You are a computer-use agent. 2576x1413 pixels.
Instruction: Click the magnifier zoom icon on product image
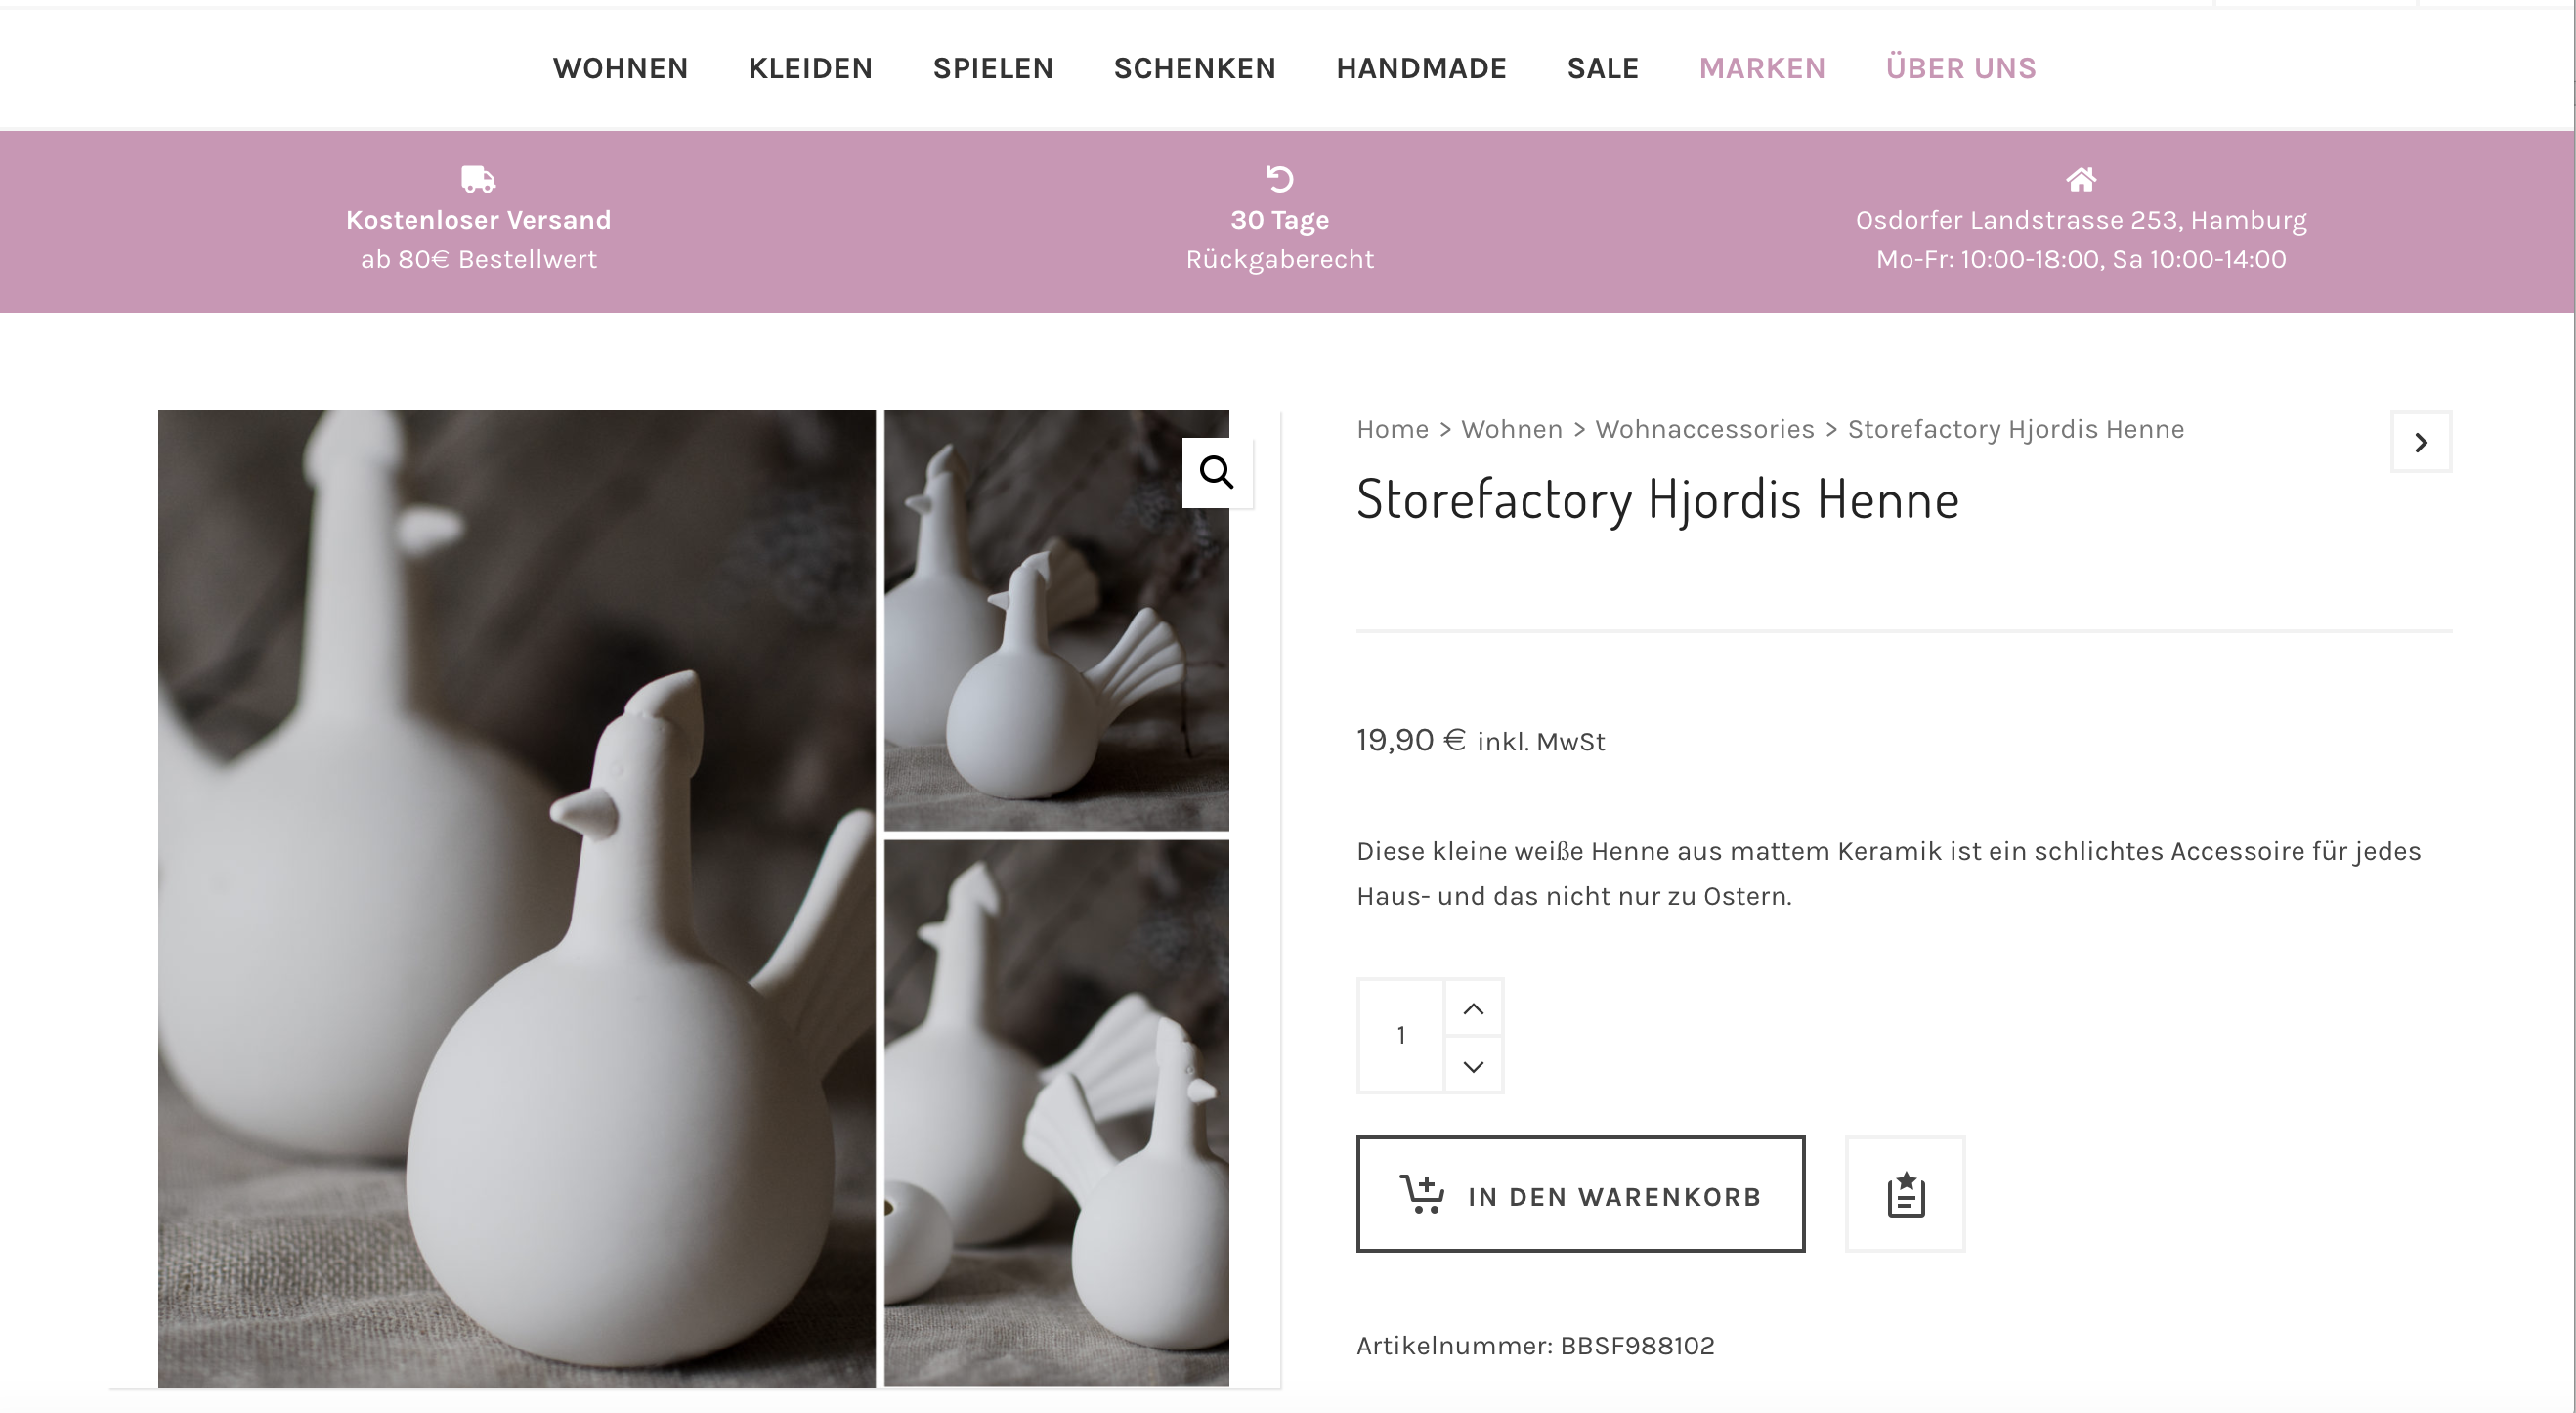tap(1217, 472)
